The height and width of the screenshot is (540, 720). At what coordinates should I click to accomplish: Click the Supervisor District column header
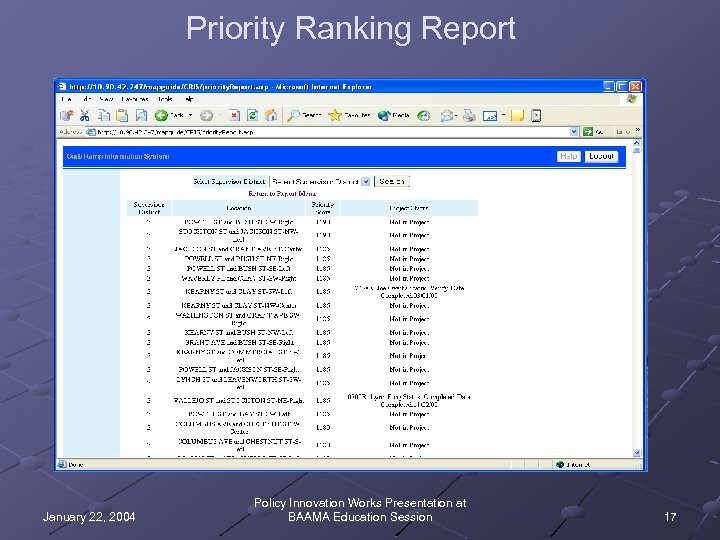149,208
